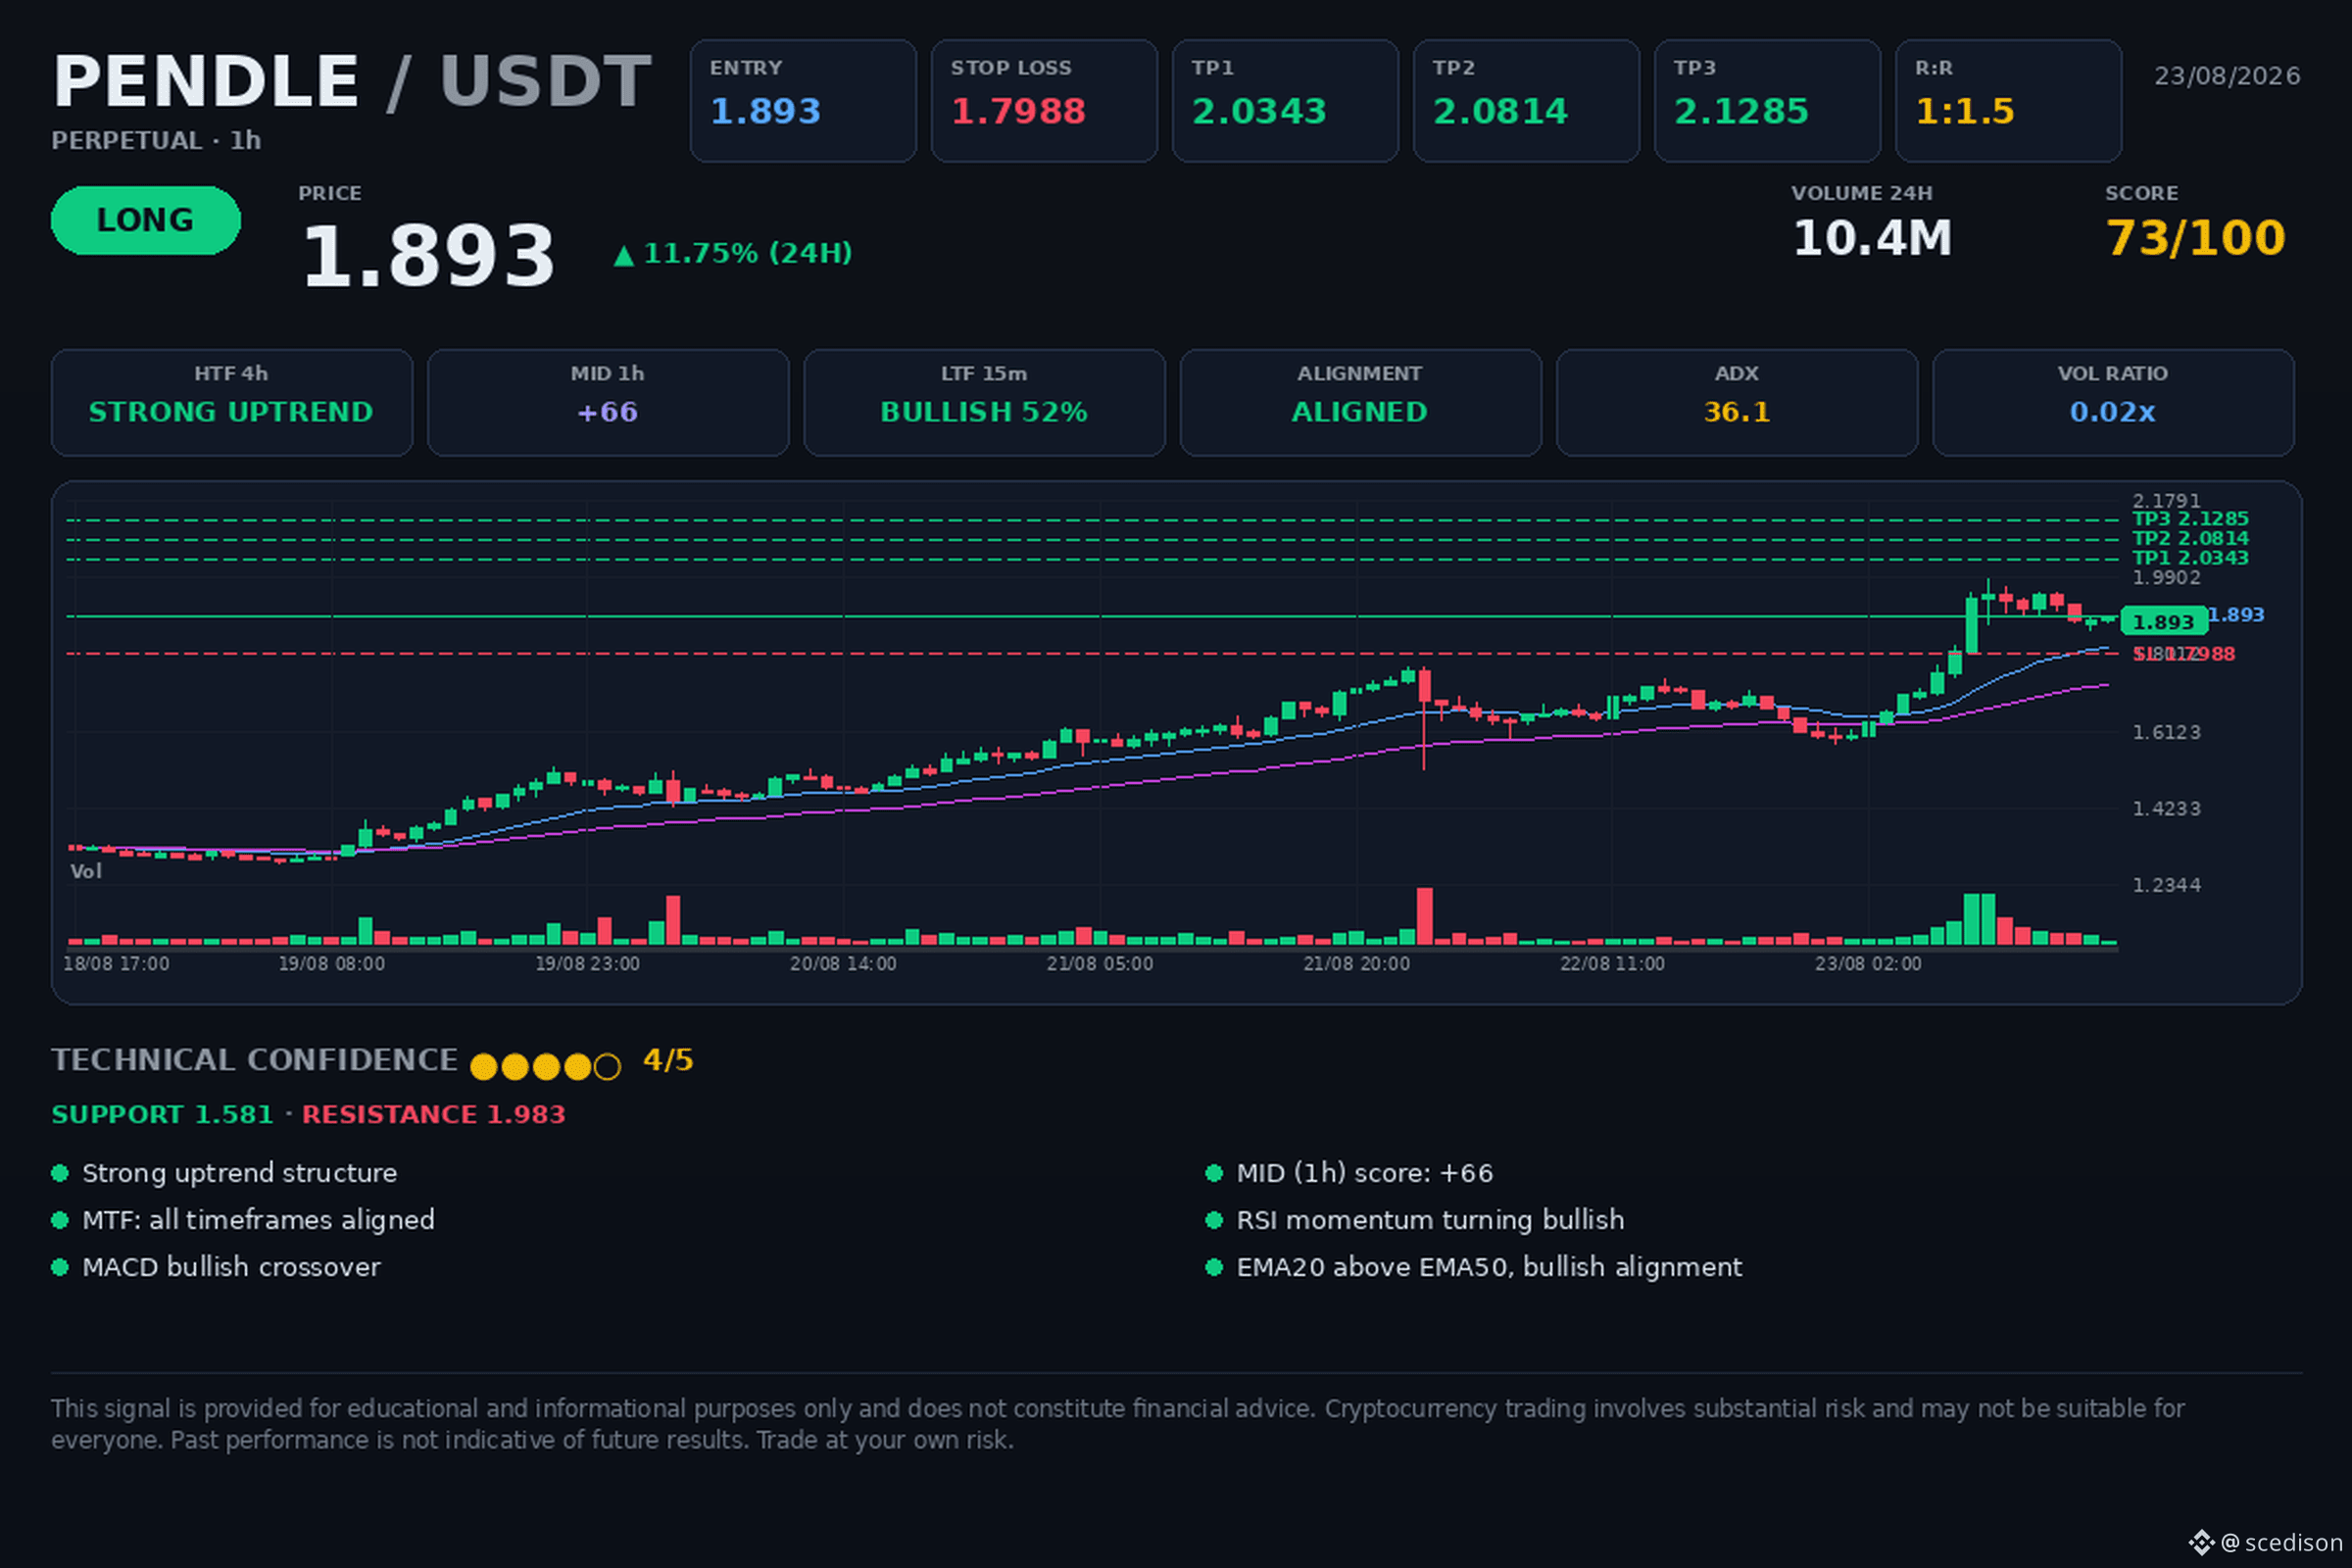The image size is (2352, 1568).
Task: Click the 11.75% (24H) change text
Action: click(748, 253)
